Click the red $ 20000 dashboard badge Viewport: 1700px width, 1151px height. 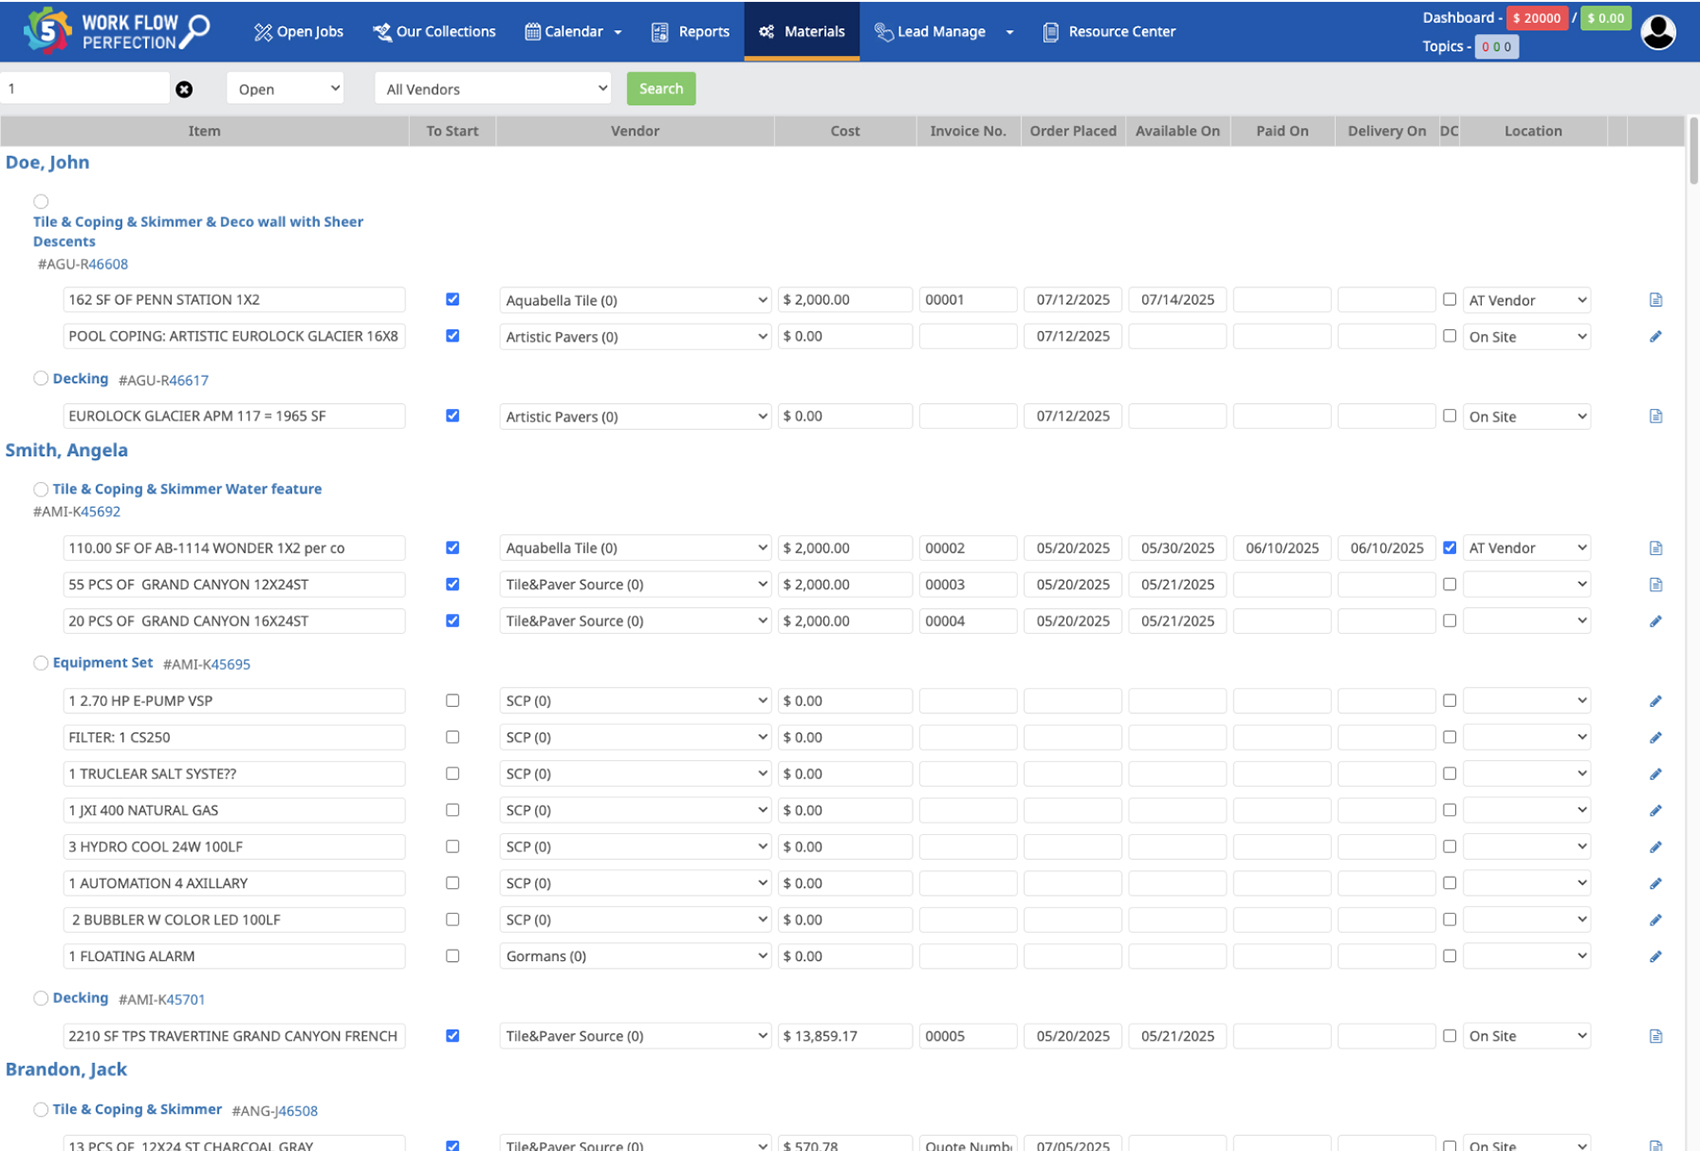point(1537,18)
